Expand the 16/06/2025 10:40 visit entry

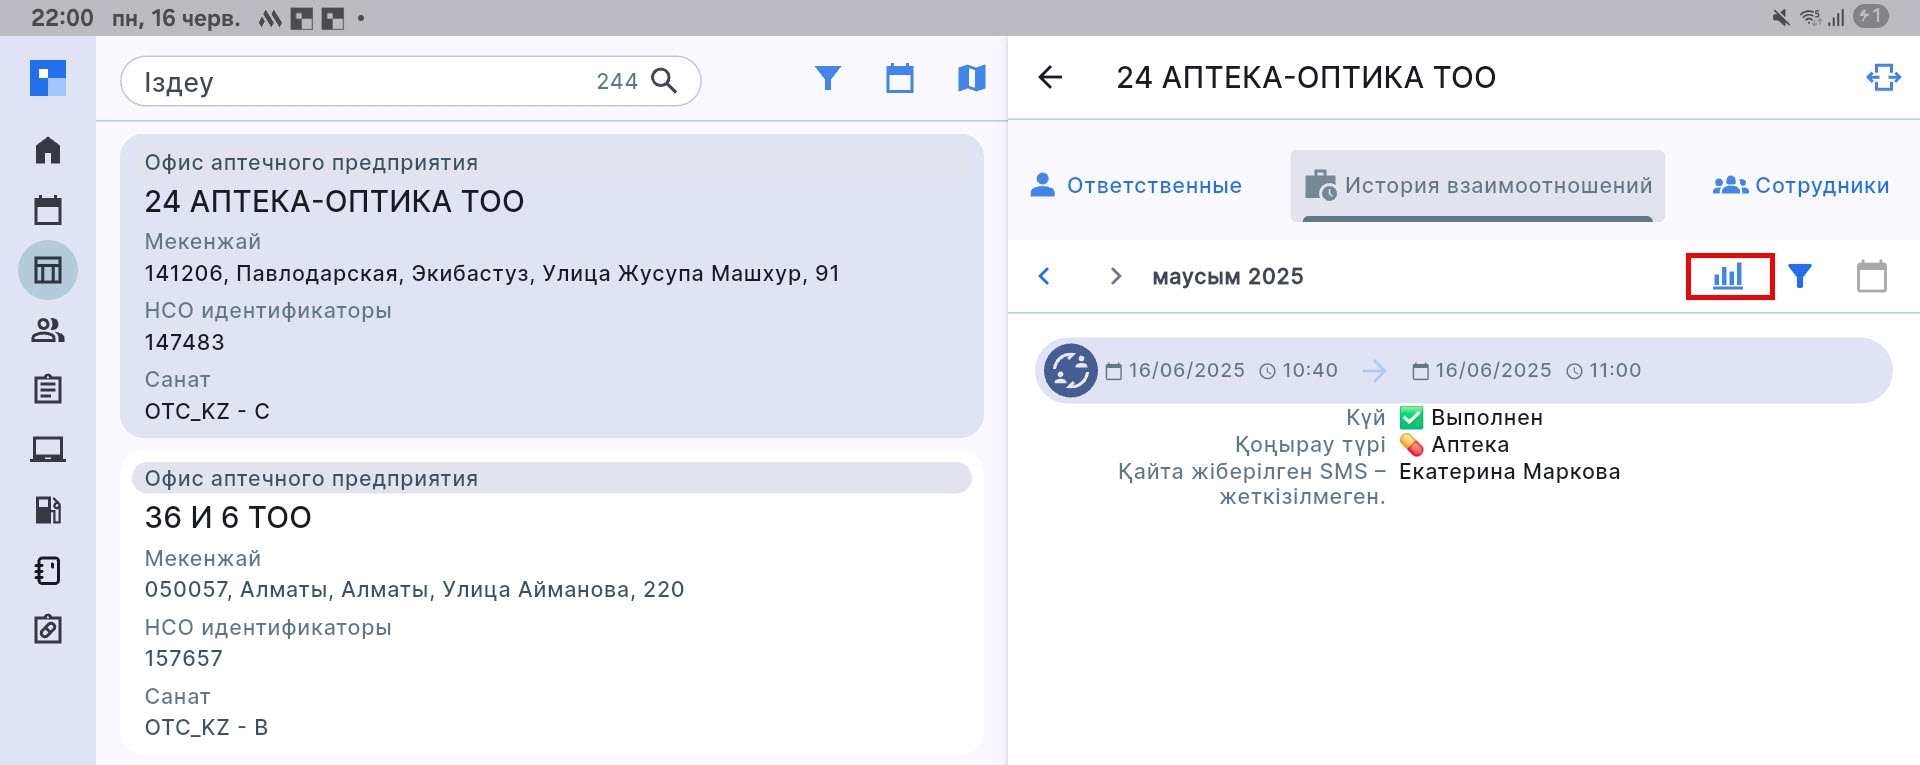pos(1463,371)
